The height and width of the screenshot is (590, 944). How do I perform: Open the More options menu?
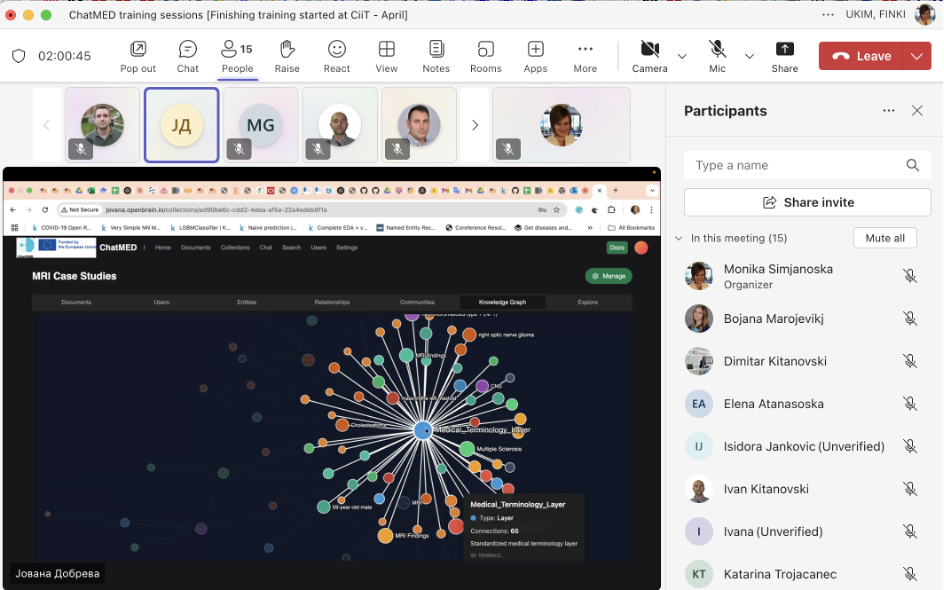coord(585,56)
